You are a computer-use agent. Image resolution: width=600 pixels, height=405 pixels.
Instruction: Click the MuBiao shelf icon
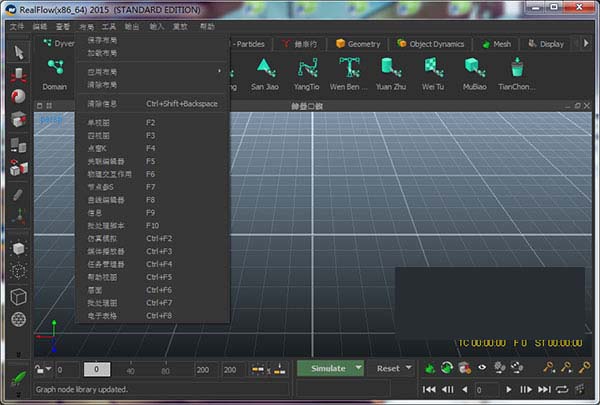click(x=474, y=75)
